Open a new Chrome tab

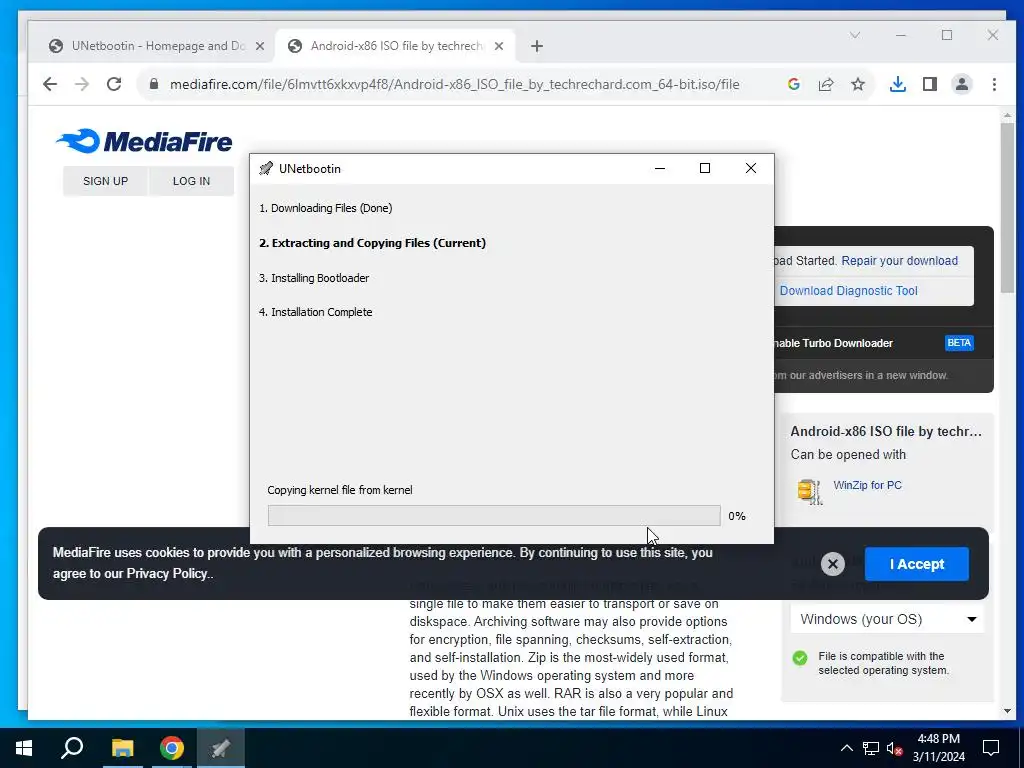point(537,46)
